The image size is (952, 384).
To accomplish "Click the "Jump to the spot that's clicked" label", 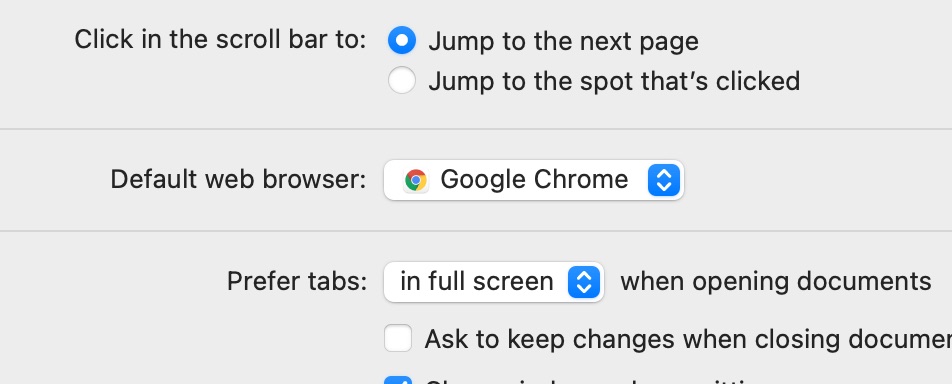I will coord(614,81).
